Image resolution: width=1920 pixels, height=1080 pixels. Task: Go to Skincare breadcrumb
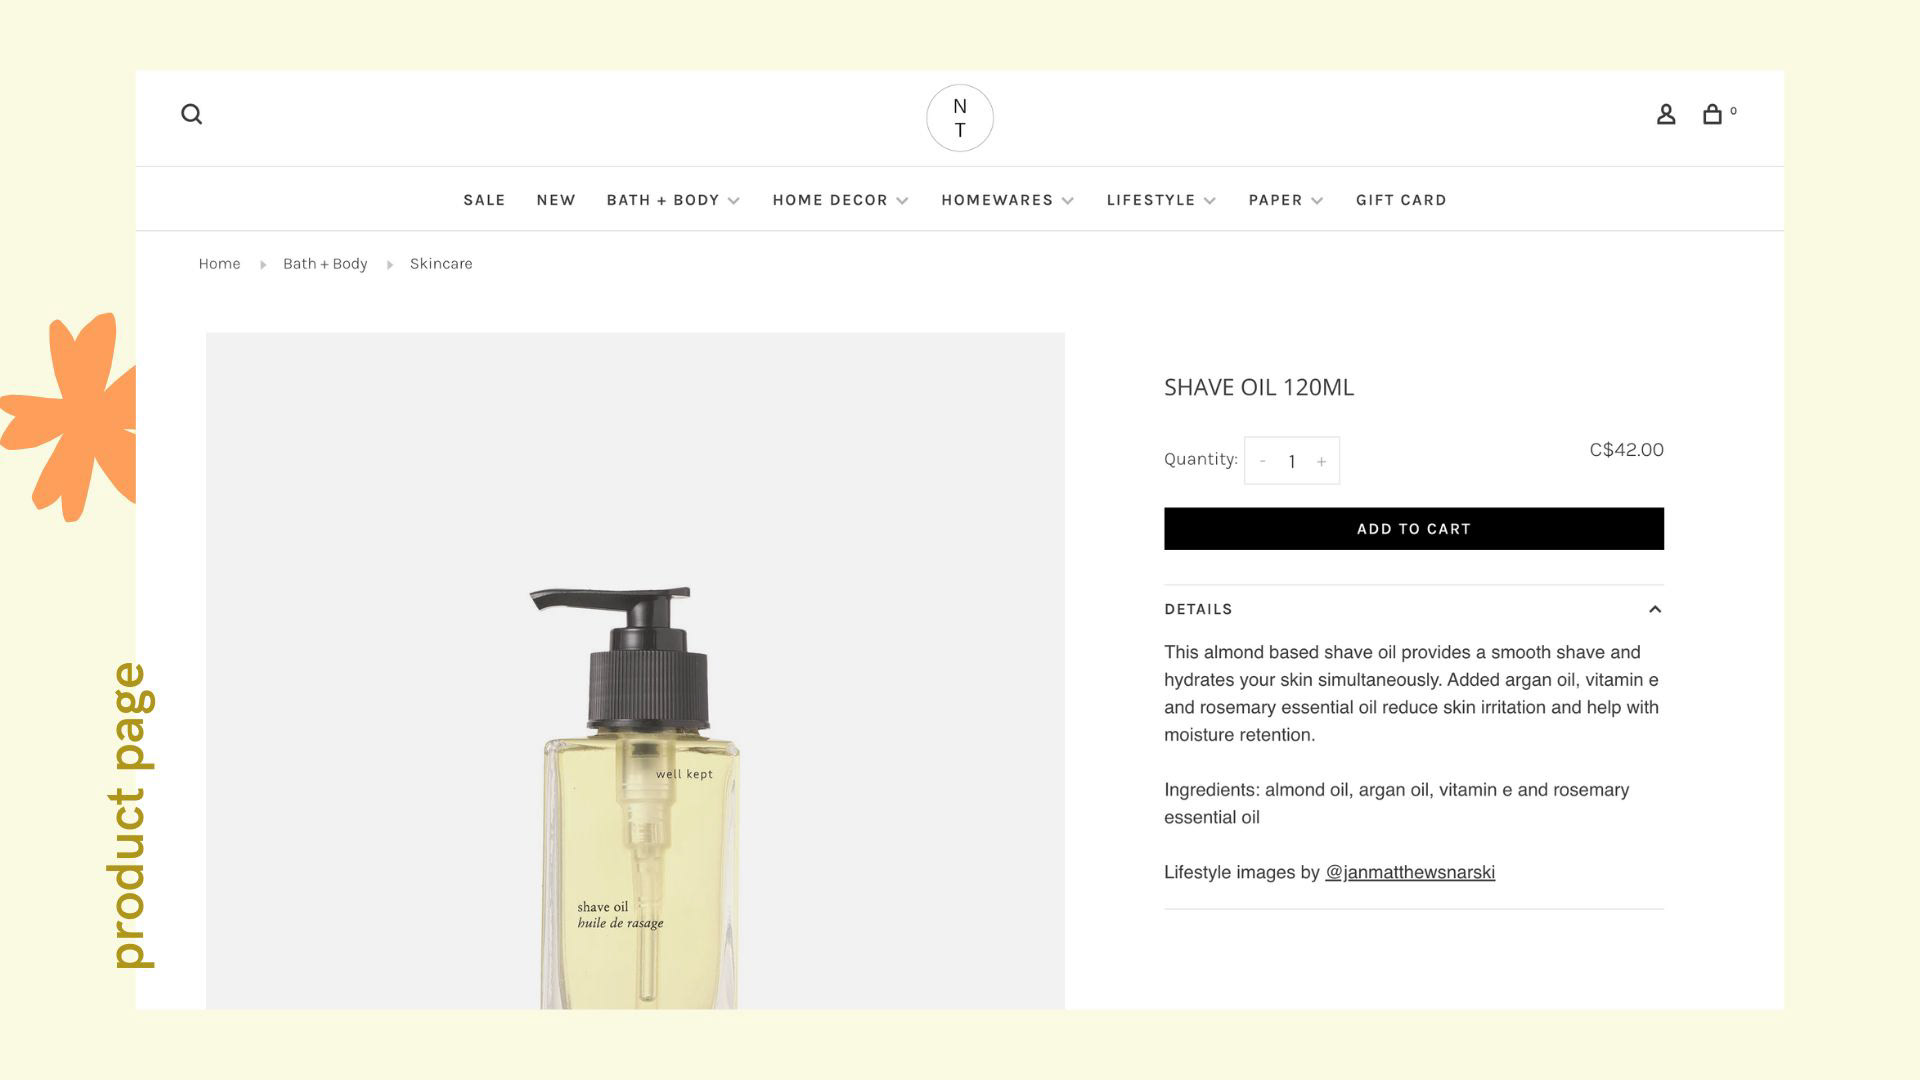click(441, 264)
